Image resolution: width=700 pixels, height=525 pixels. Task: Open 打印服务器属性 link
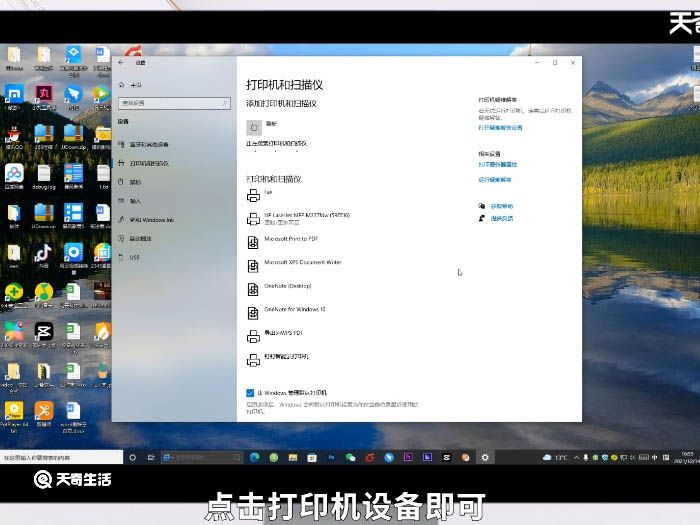(x=497, y=165)
